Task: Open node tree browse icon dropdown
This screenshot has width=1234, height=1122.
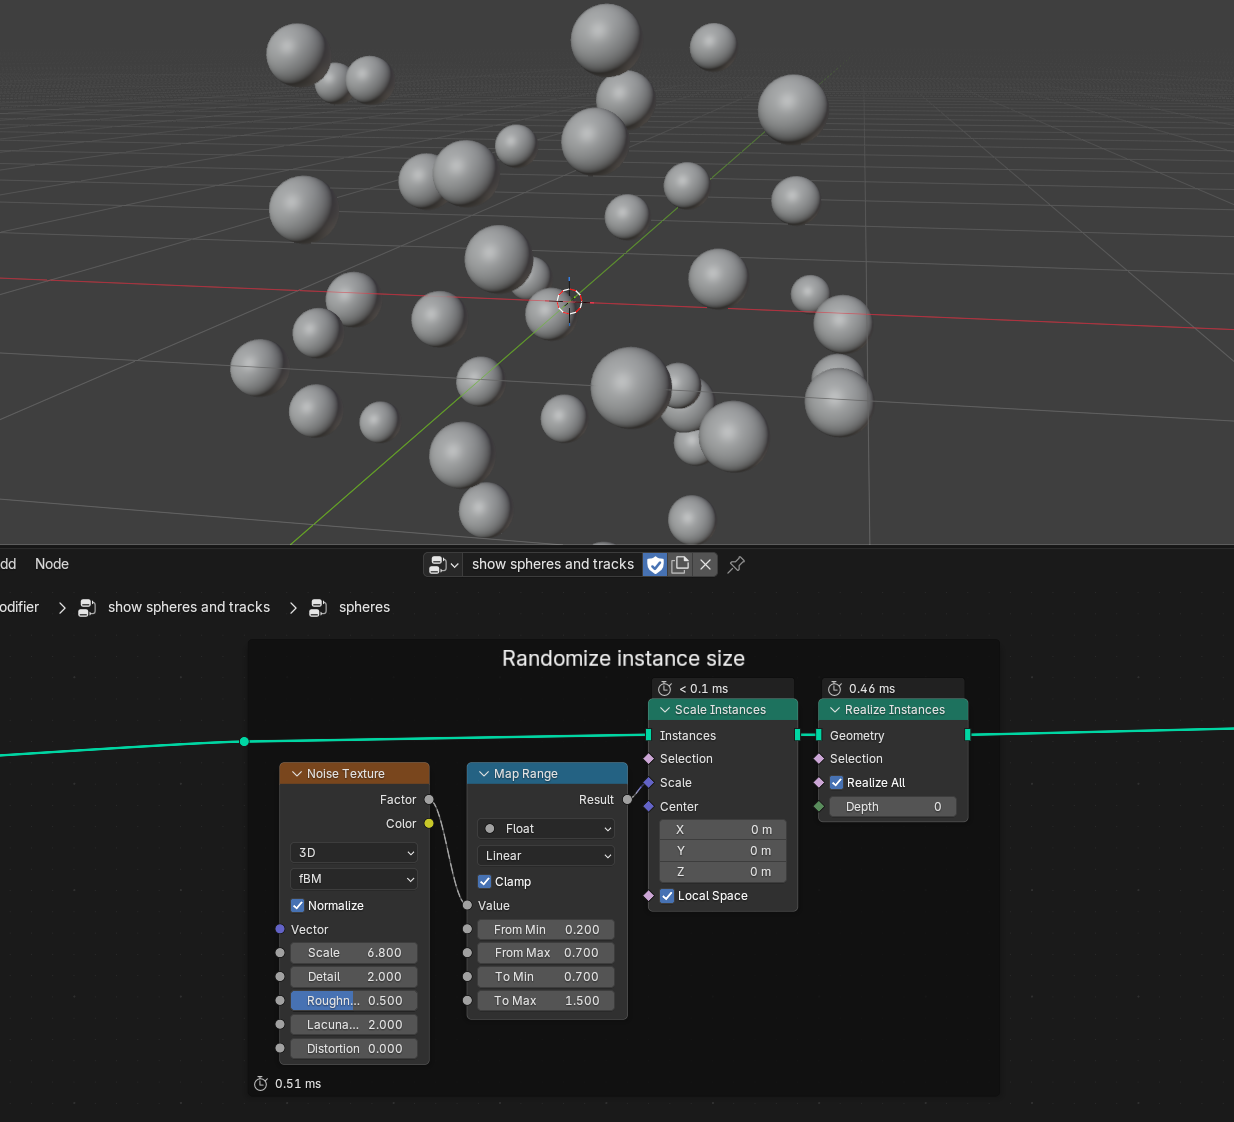Action: (443, 565)
